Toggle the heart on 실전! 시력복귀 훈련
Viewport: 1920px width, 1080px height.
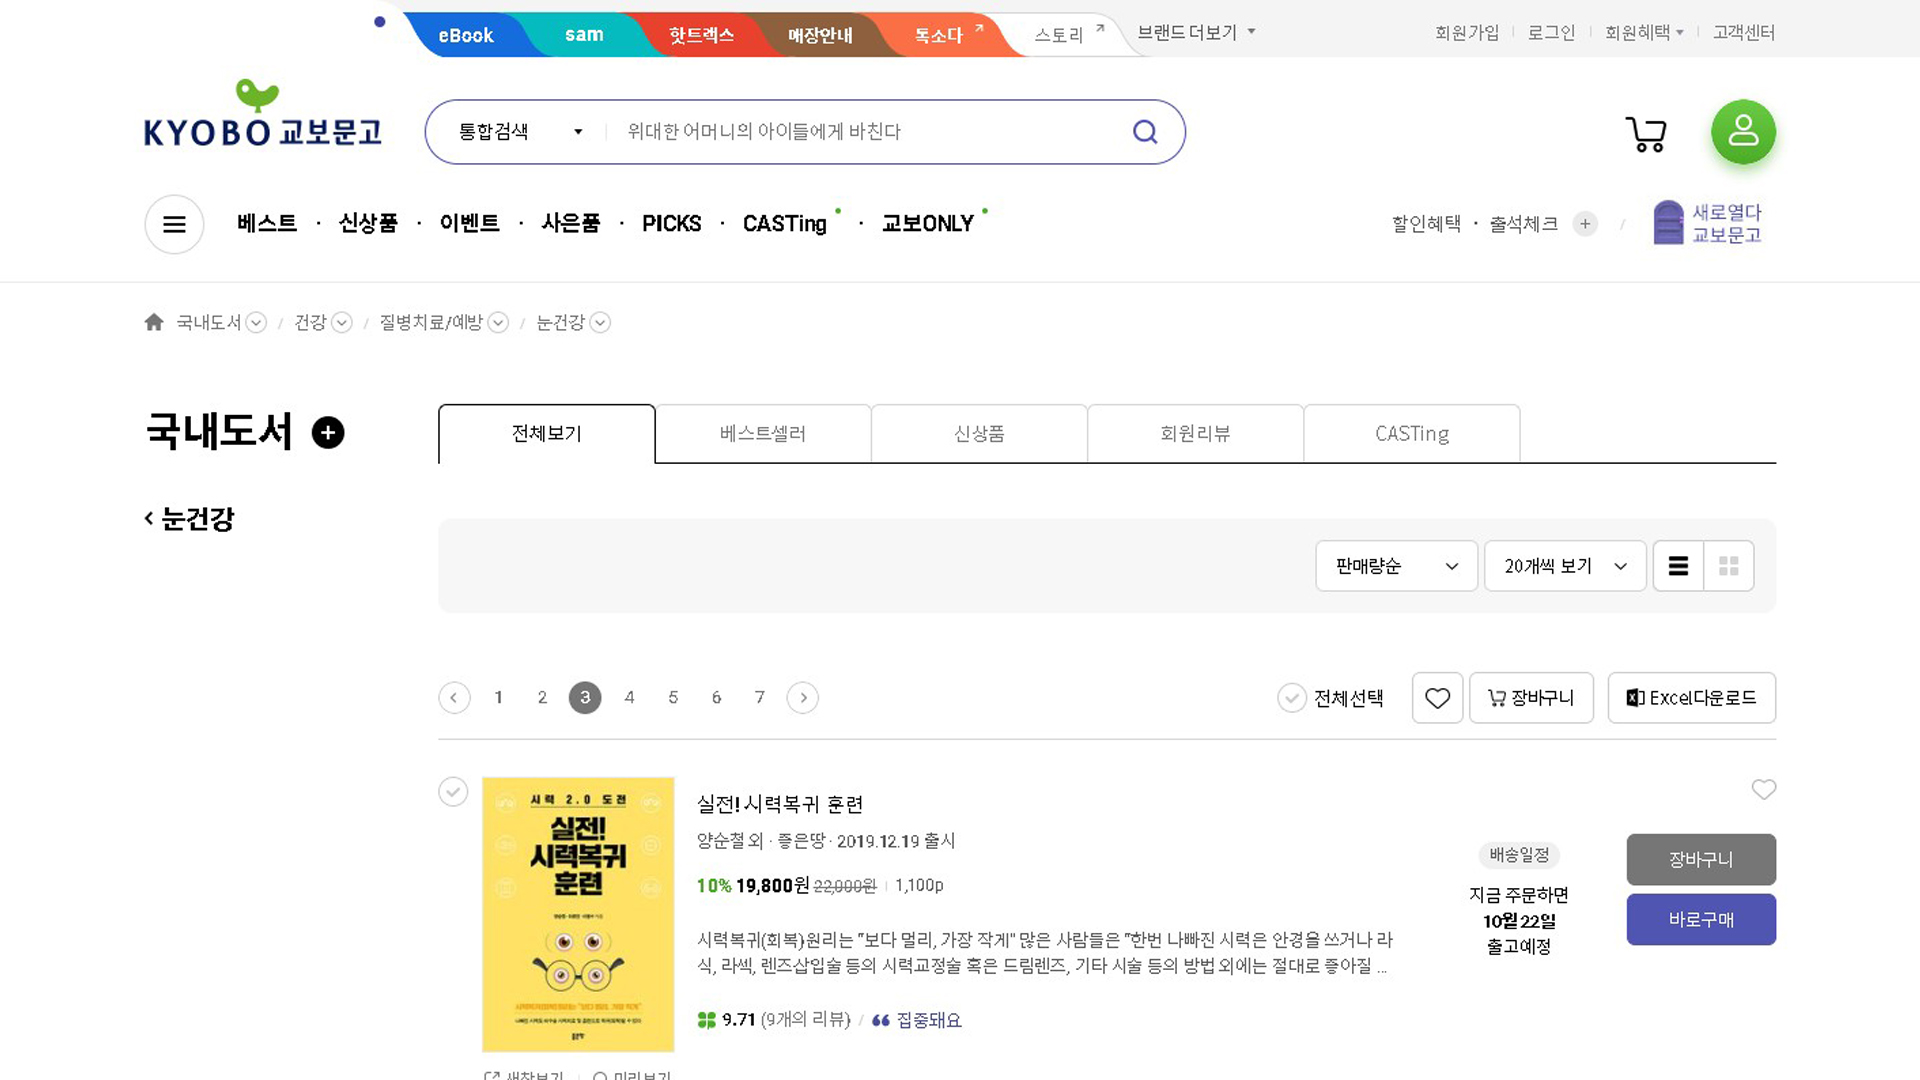tap(1763, 790)
